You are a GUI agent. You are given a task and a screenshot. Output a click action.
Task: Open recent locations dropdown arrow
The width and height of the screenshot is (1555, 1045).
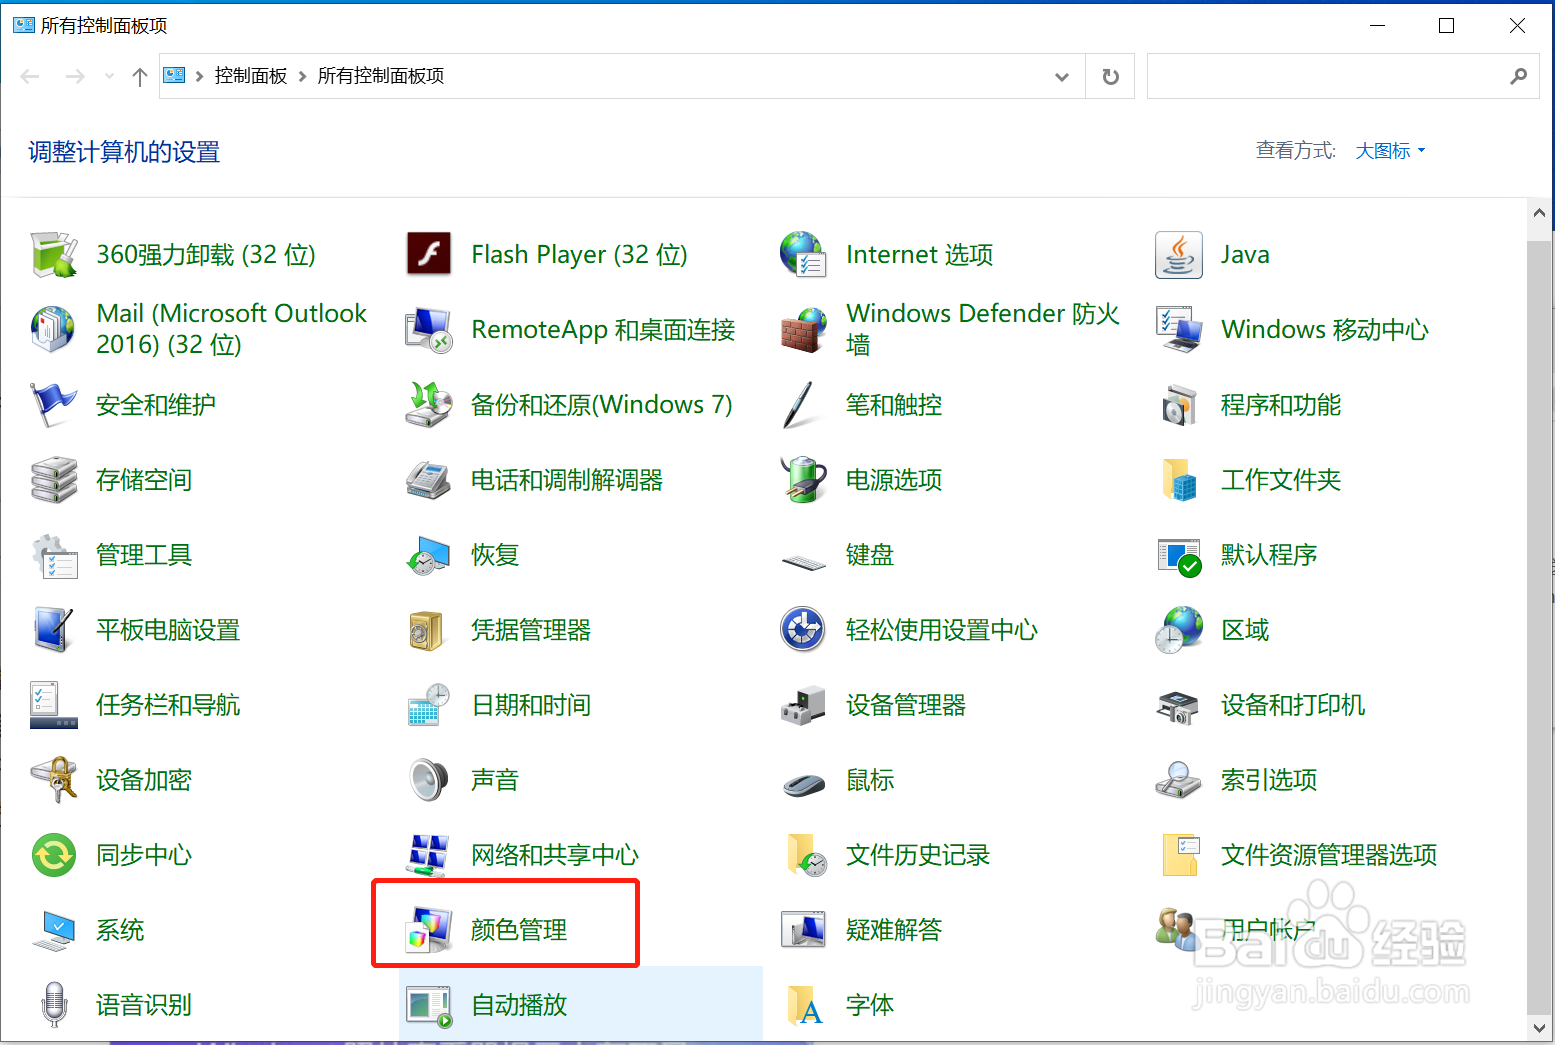coord(109,77)
